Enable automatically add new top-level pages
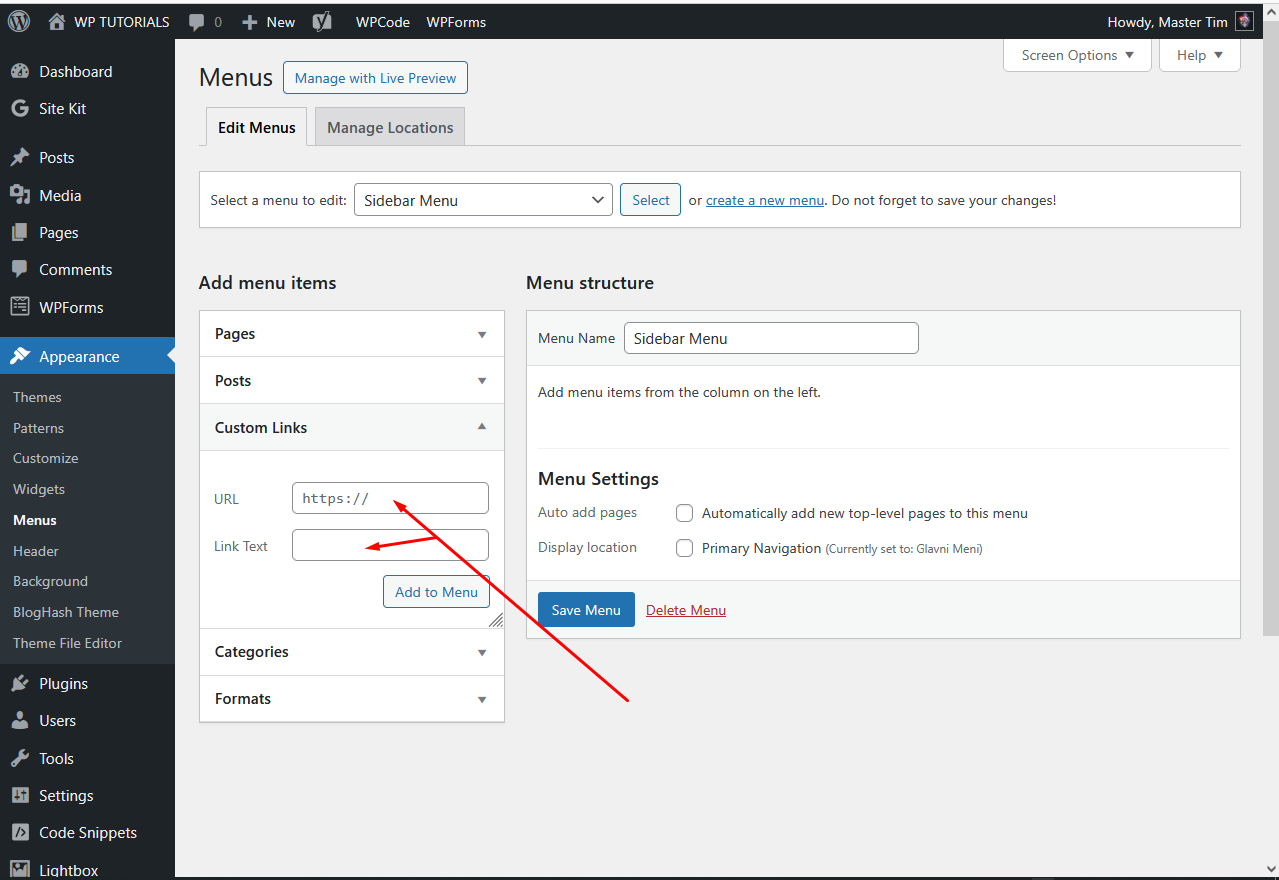The width and height of the screenshot is (1279, 880). pyautogui.click(x=685, y=514)
